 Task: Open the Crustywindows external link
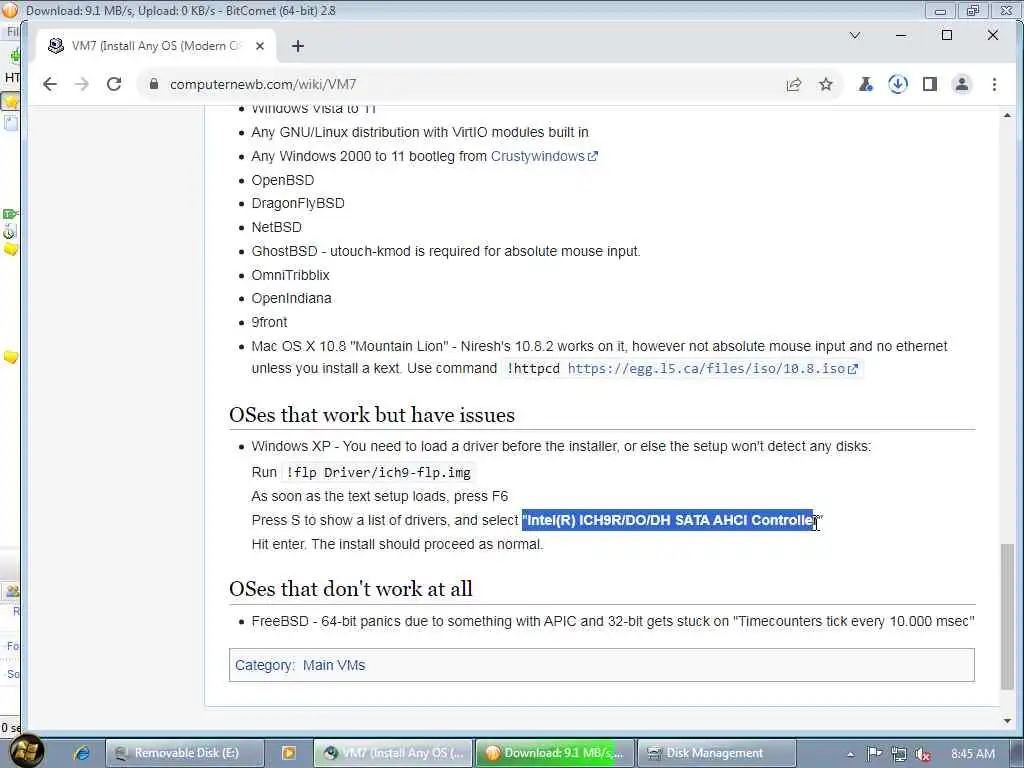click(x=544, y=156)
